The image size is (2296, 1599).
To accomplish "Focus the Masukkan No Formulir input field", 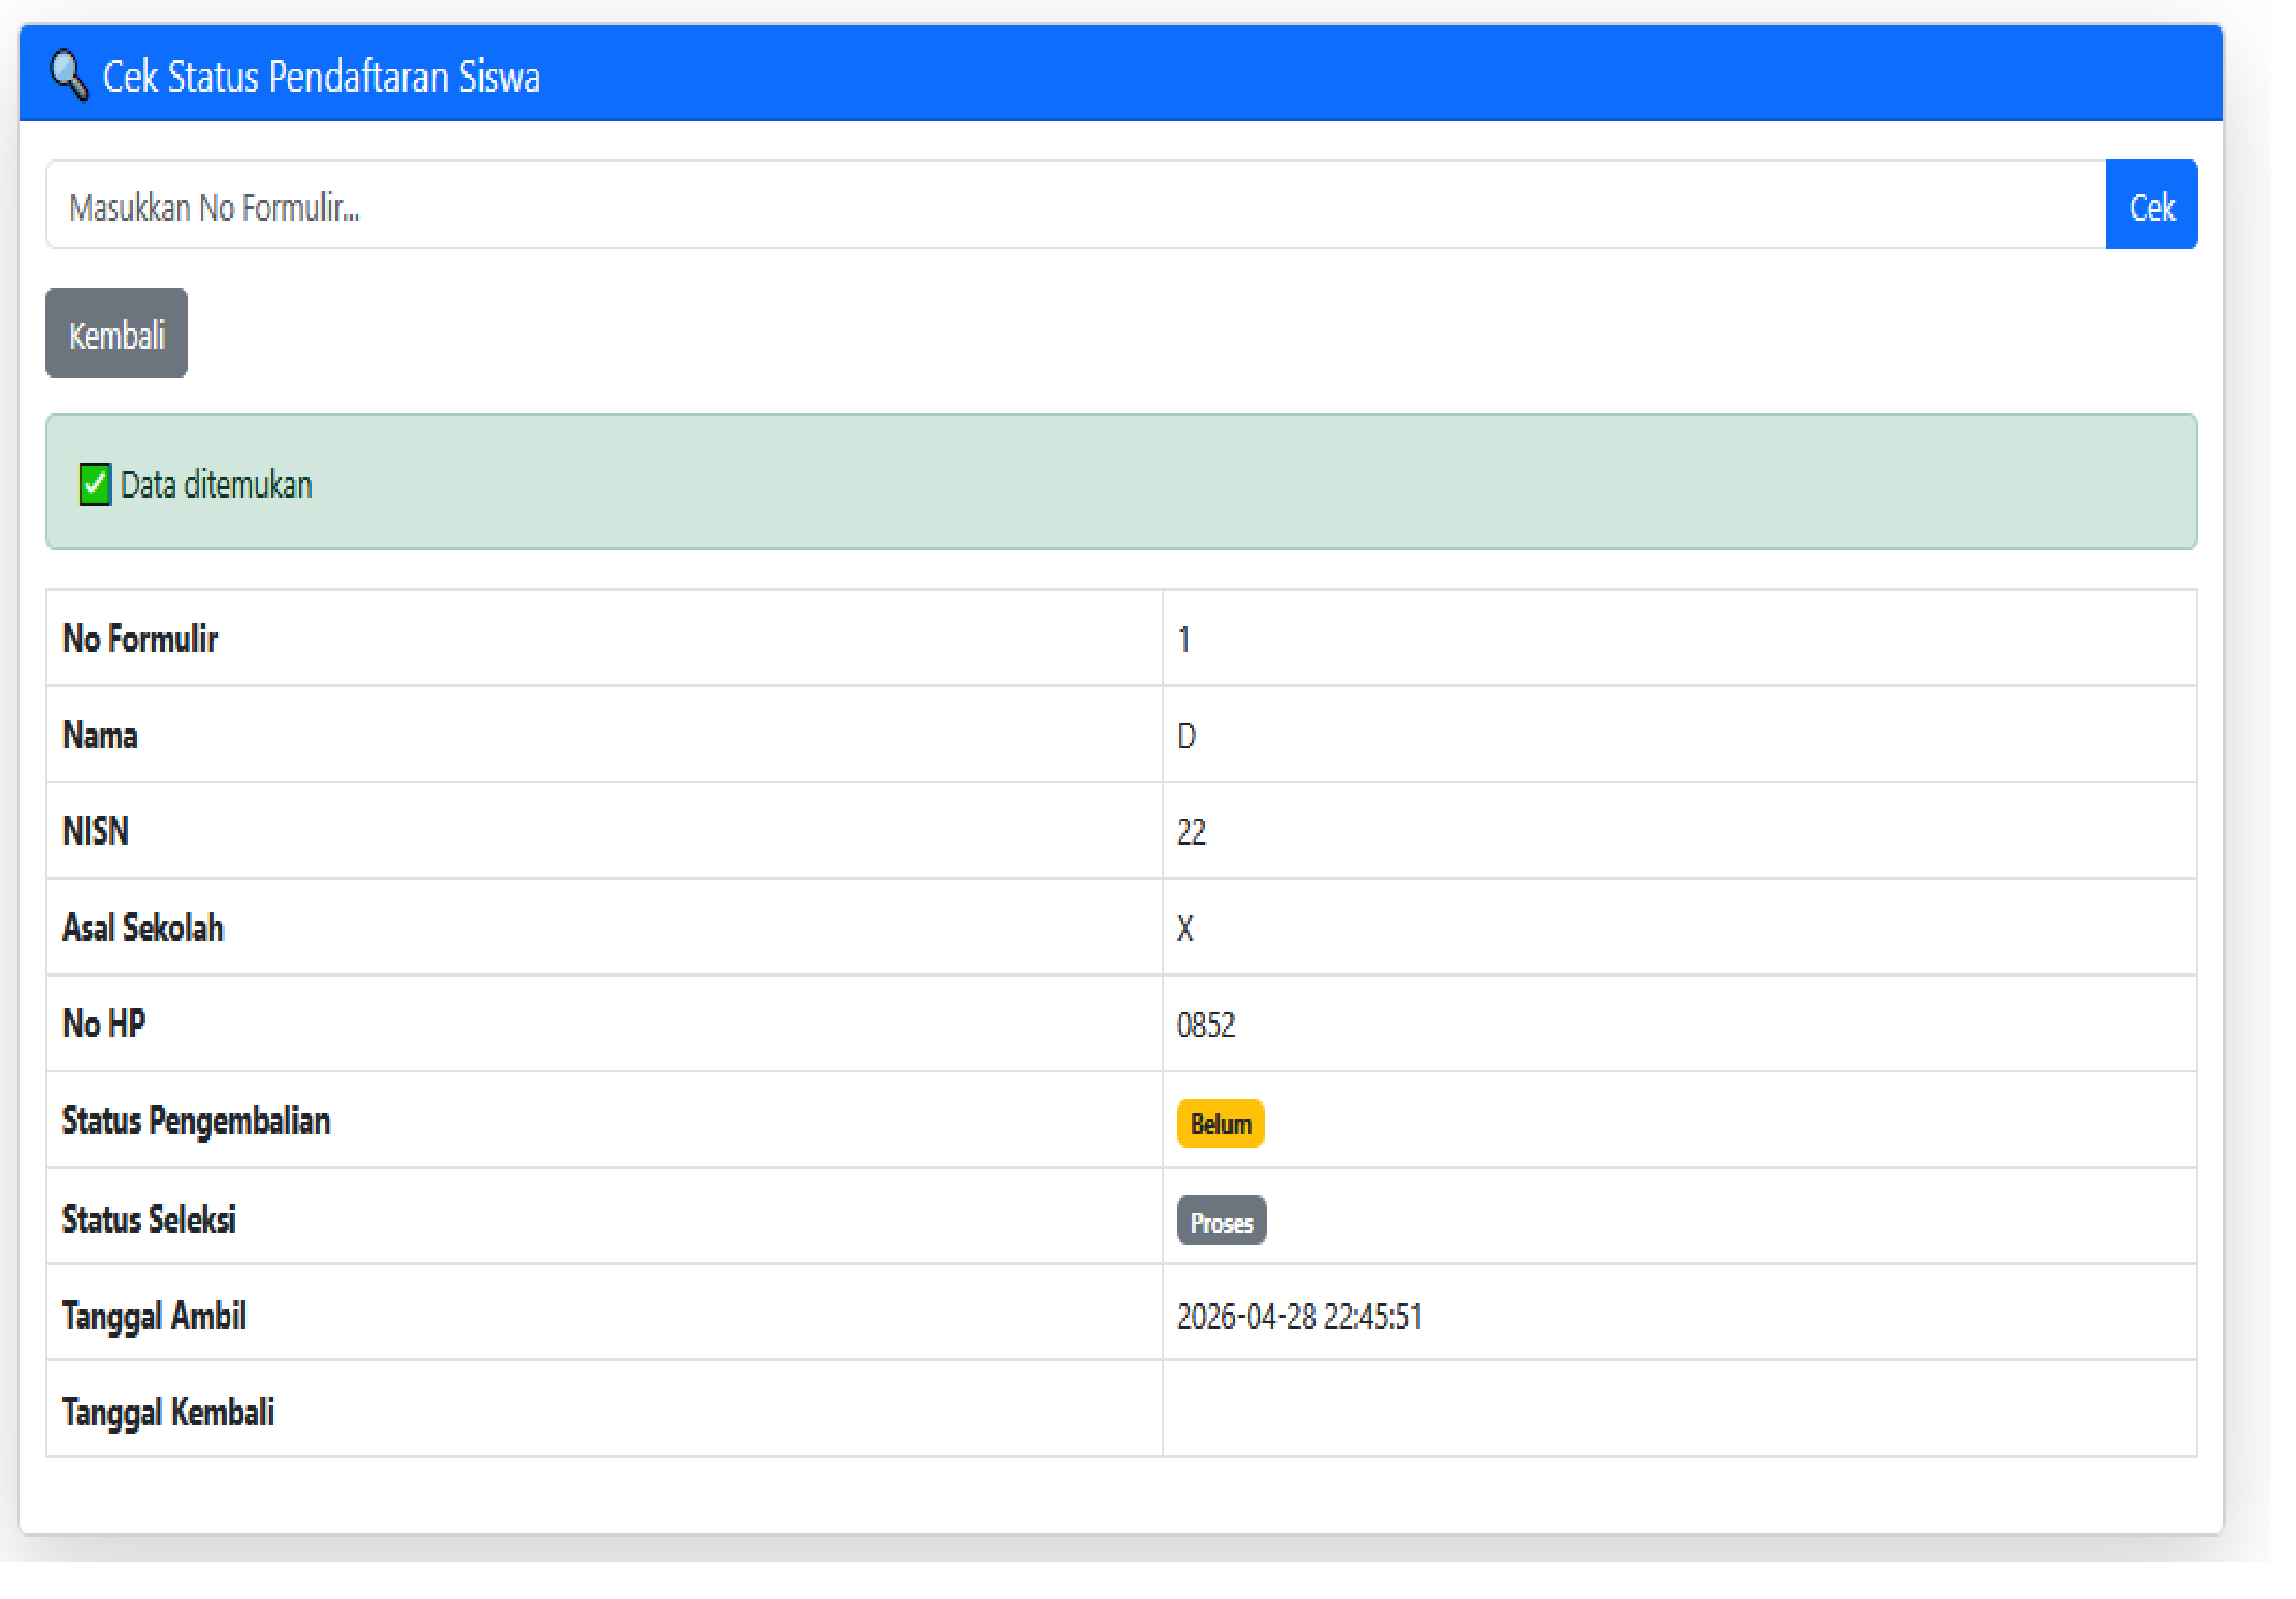I will click(x=1076, y=205).
